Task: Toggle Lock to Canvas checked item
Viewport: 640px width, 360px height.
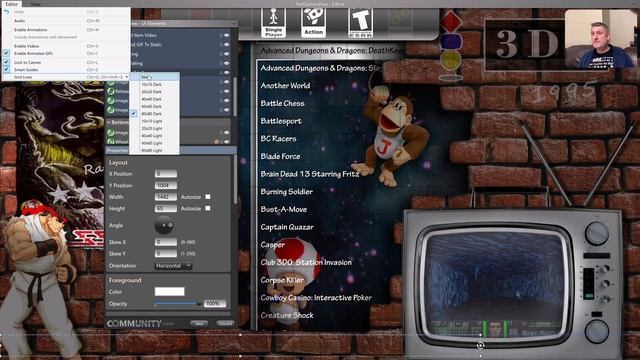Action: point(65,62)
